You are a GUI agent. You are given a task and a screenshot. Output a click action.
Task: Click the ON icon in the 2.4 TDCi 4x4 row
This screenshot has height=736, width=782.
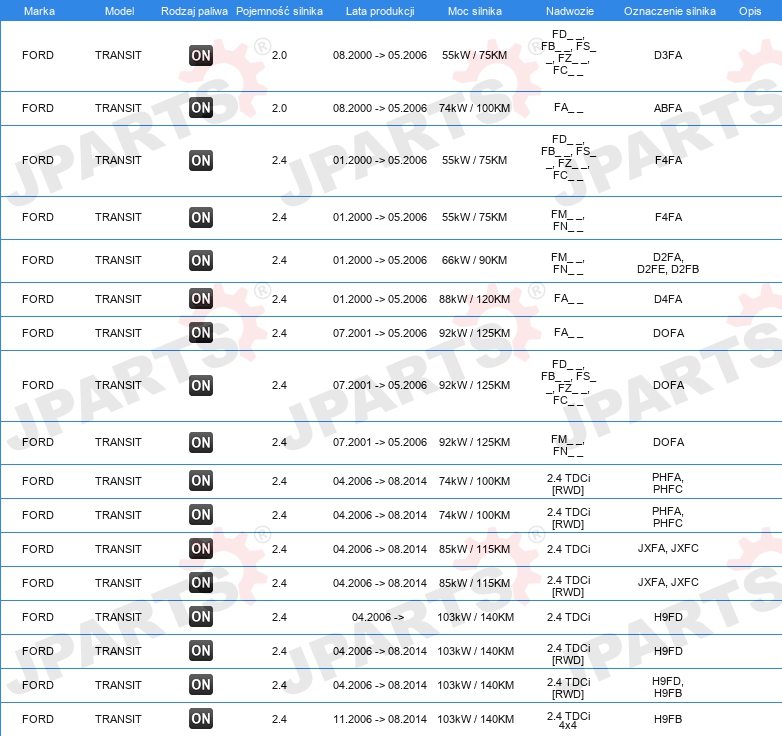click(x=201, y=719)
